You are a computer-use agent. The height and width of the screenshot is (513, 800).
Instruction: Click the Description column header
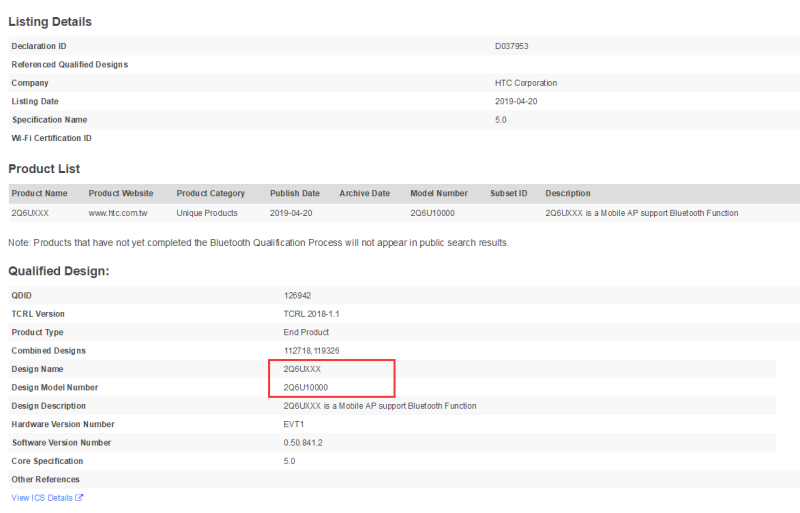click(x=568, y=193)
